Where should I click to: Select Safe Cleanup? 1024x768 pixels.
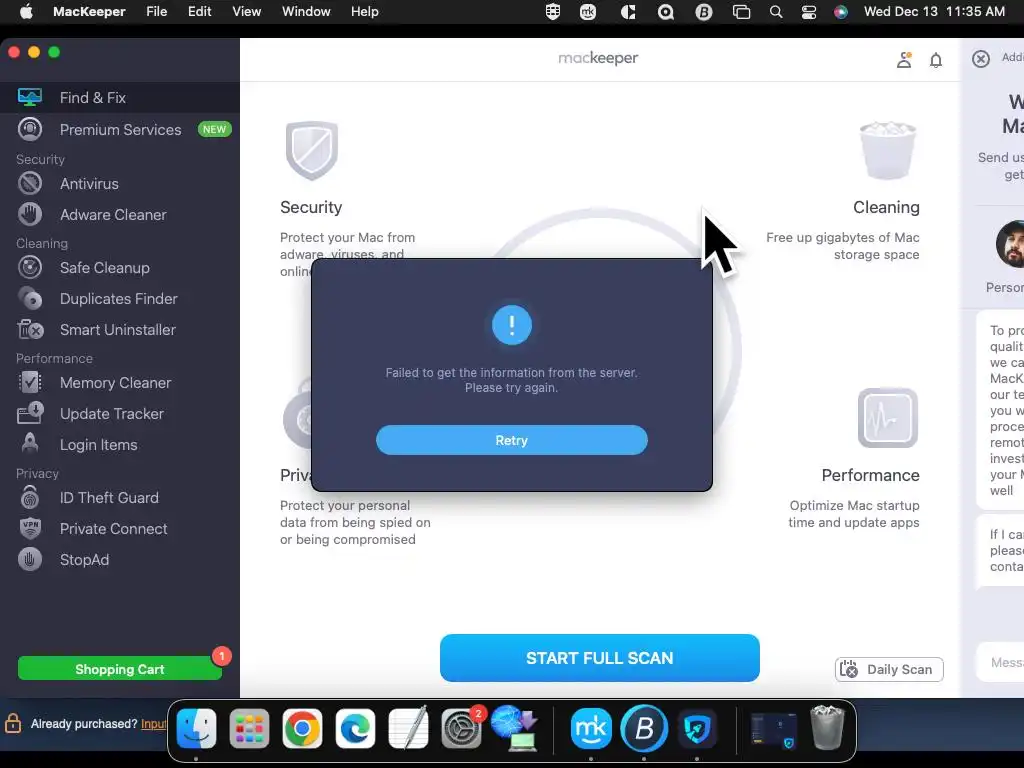[x=120, y=268]
